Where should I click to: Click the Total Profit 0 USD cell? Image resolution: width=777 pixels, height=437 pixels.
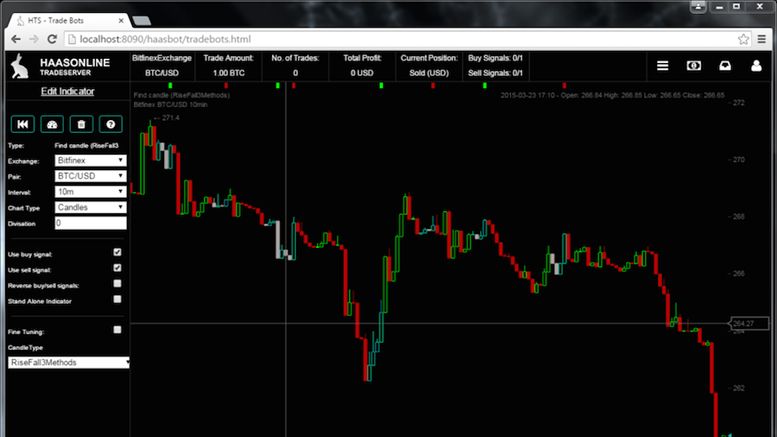(362, 65)
